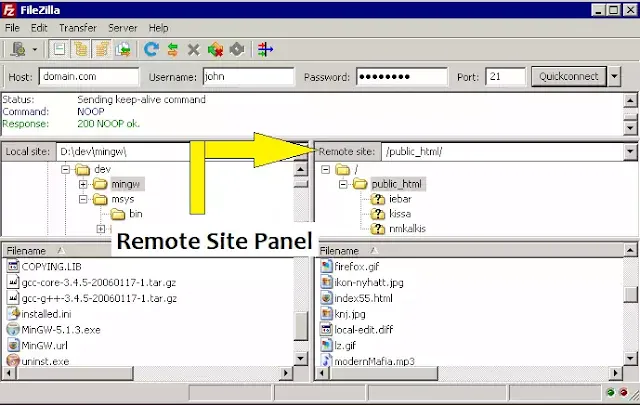This screenshot has width=640, height=406.
Task: Click the Password input field
Action: tap(402, 76)
